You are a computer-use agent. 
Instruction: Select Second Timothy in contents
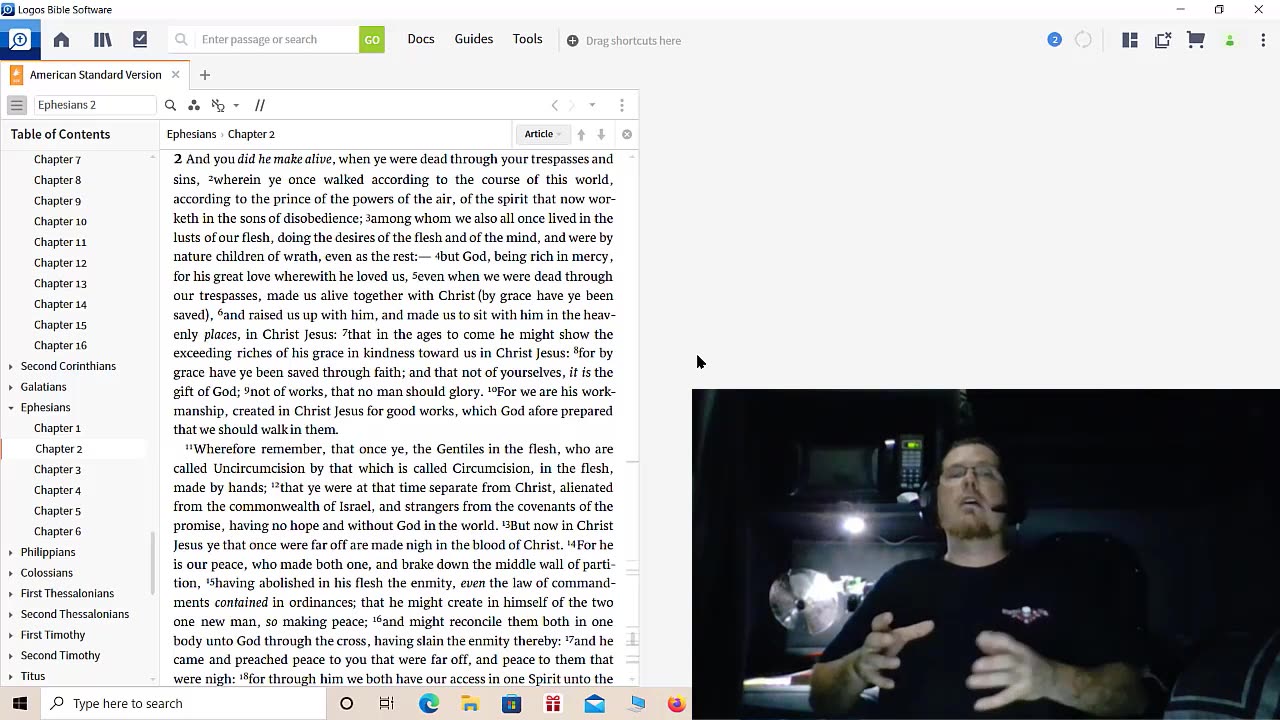pyautogui.click(x=61, y=655)
